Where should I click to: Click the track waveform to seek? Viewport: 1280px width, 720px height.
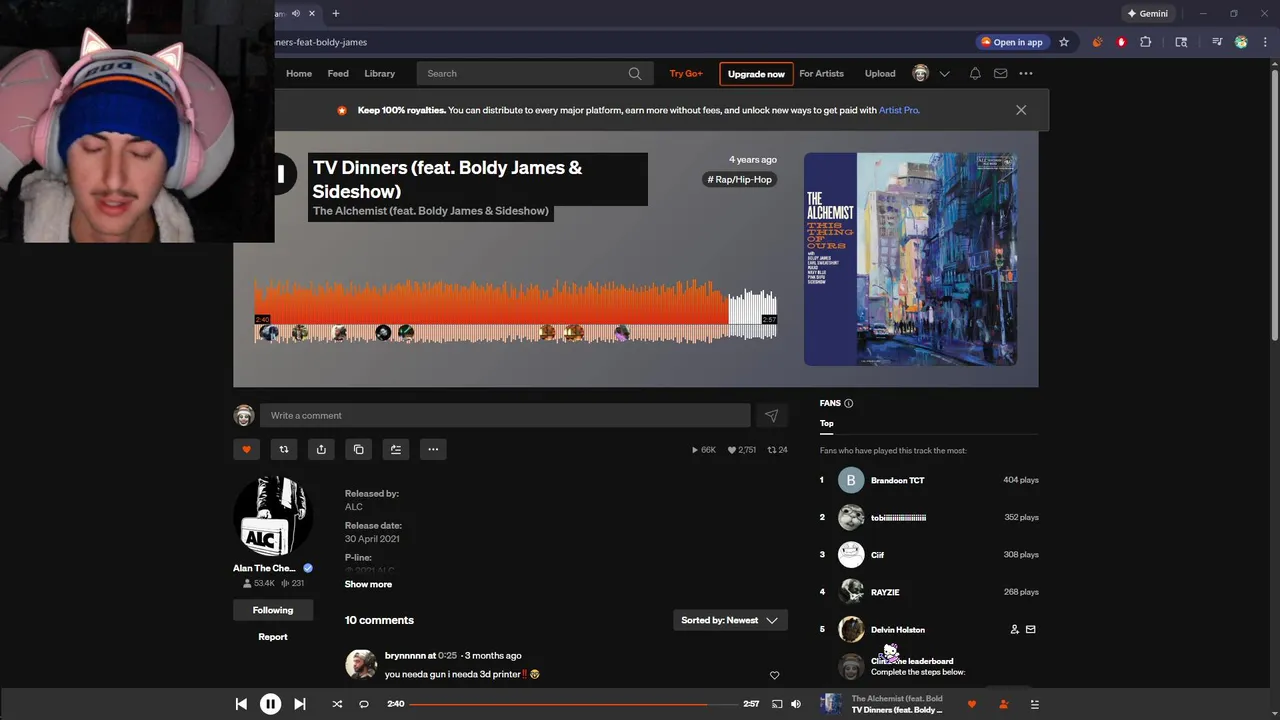pos(515,310)
